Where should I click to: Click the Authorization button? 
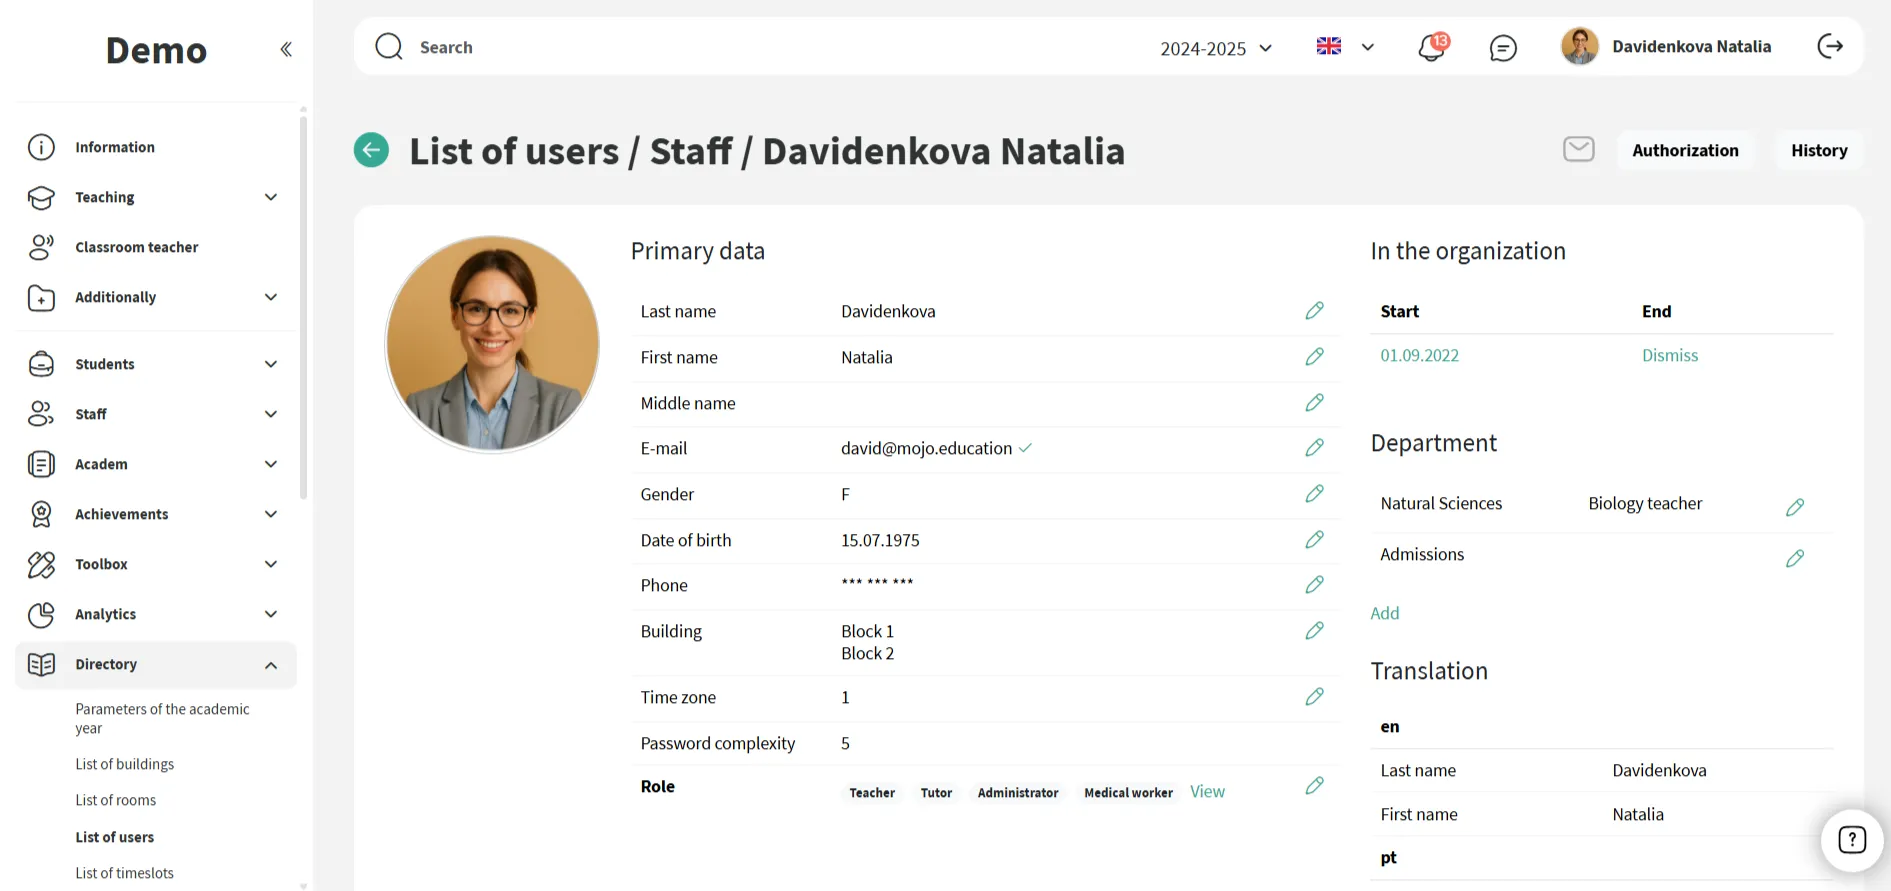pos(1684,151)
